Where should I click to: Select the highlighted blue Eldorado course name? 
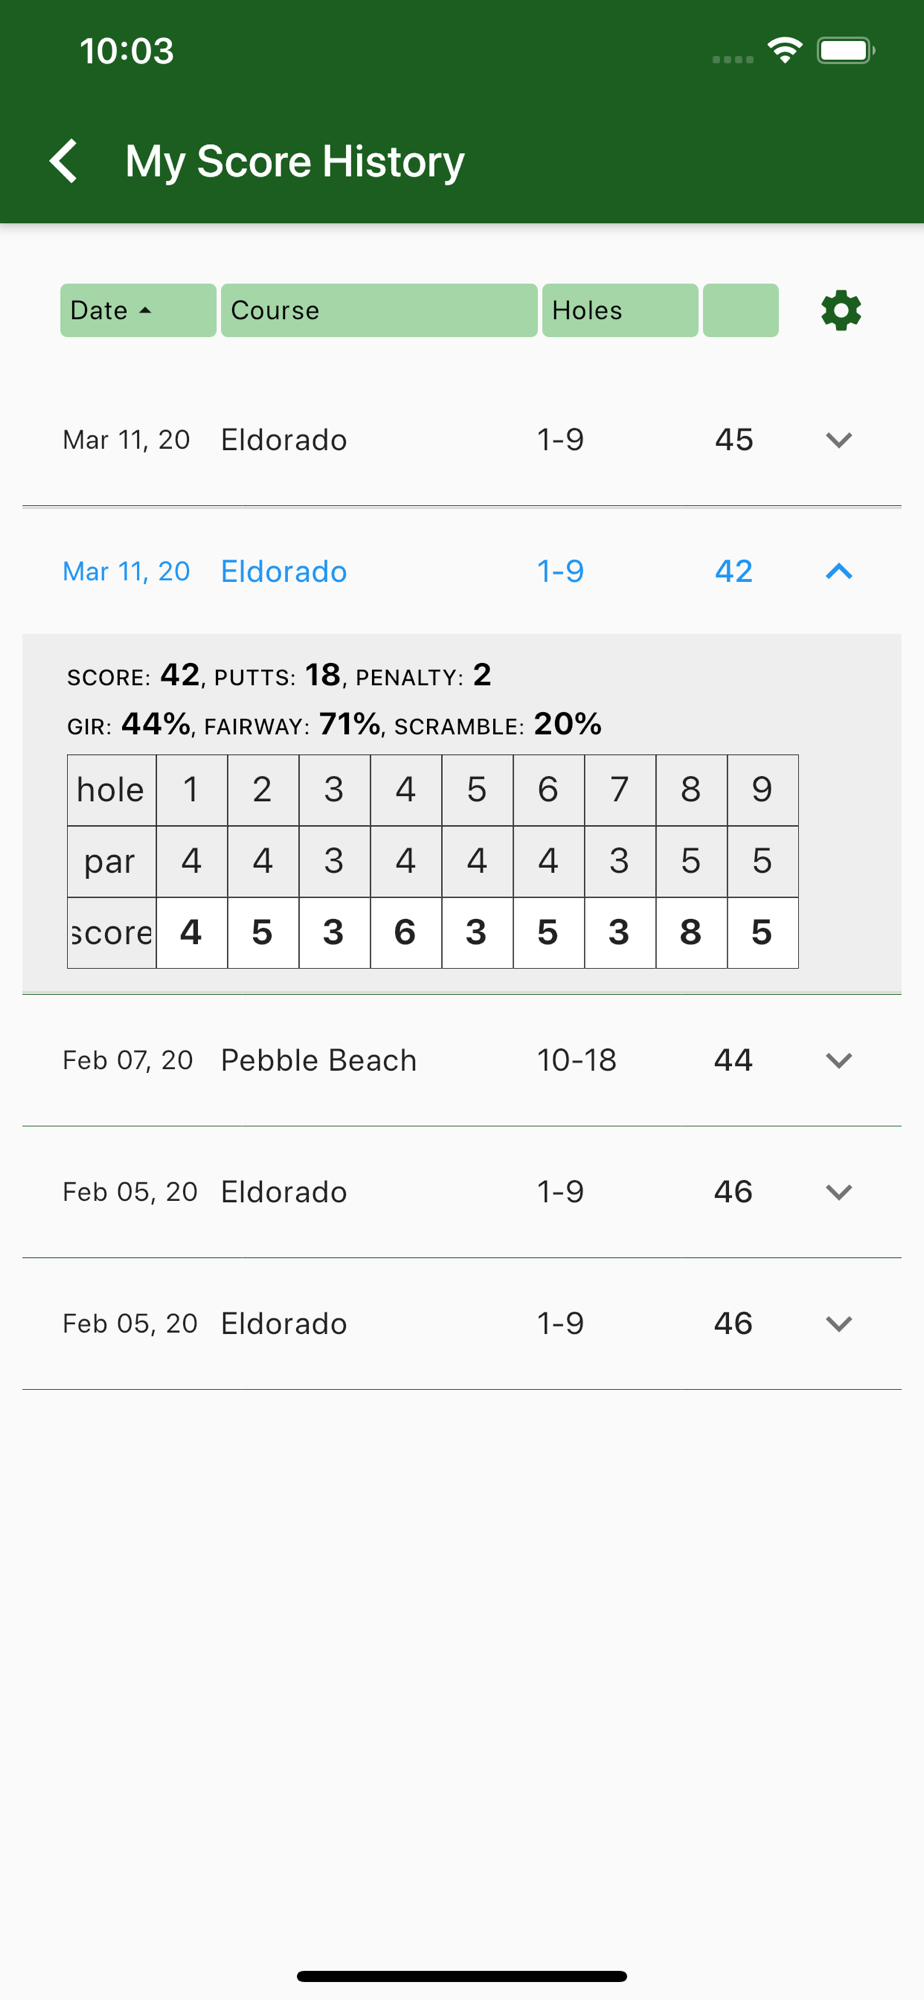pyautogui.click(x=284, y=571)
